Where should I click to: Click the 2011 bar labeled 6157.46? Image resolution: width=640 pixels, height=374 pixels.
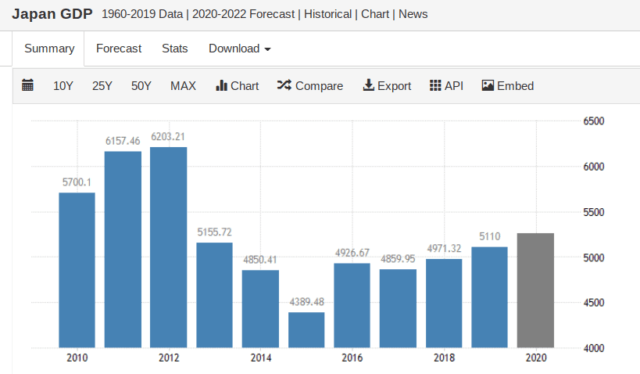pyautogui.click(x=123, y=249)
